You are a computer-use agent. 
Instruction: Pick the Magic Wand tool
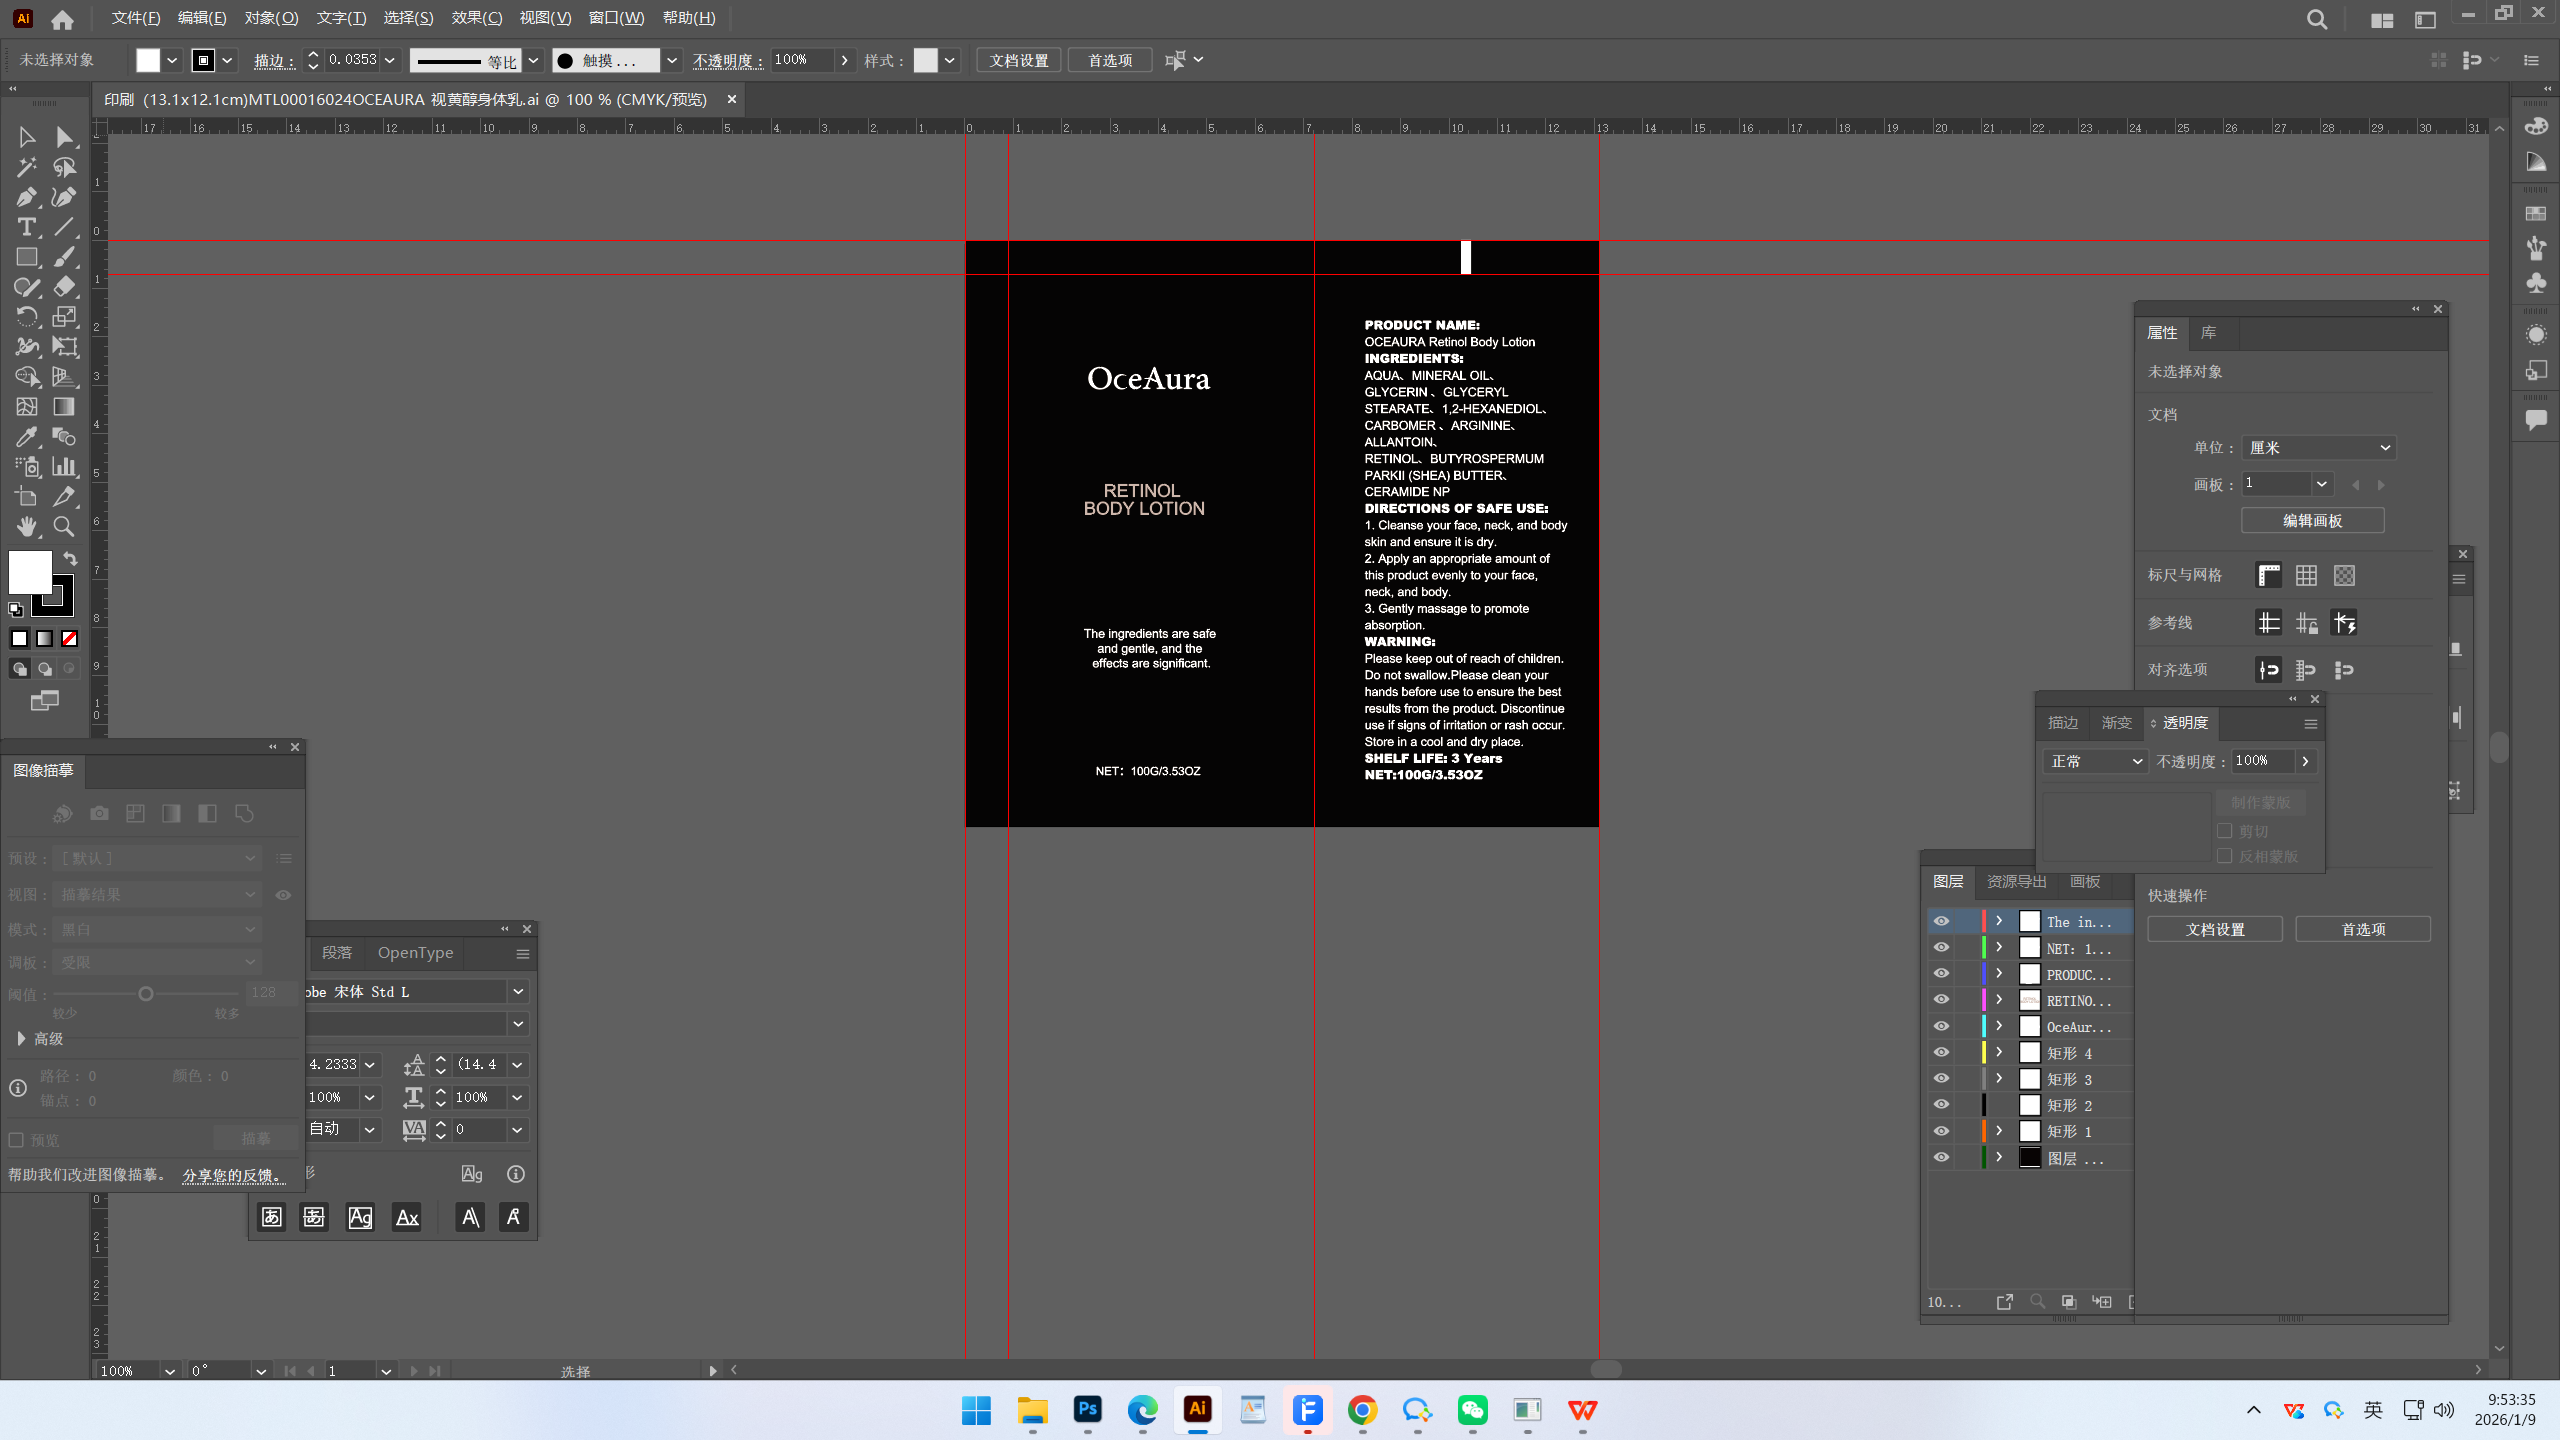point(27,167)
